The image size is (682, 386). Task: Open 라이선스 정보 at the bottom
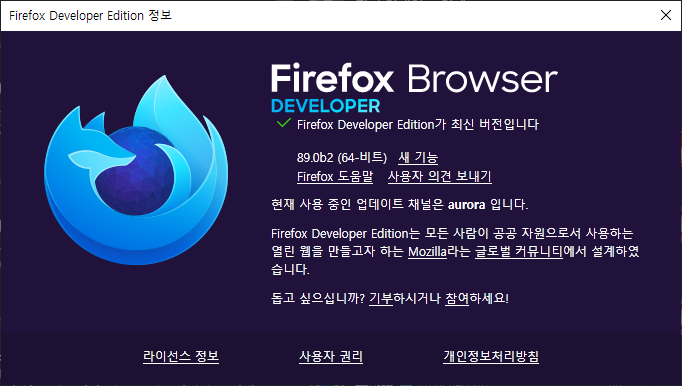click(181, 356)
